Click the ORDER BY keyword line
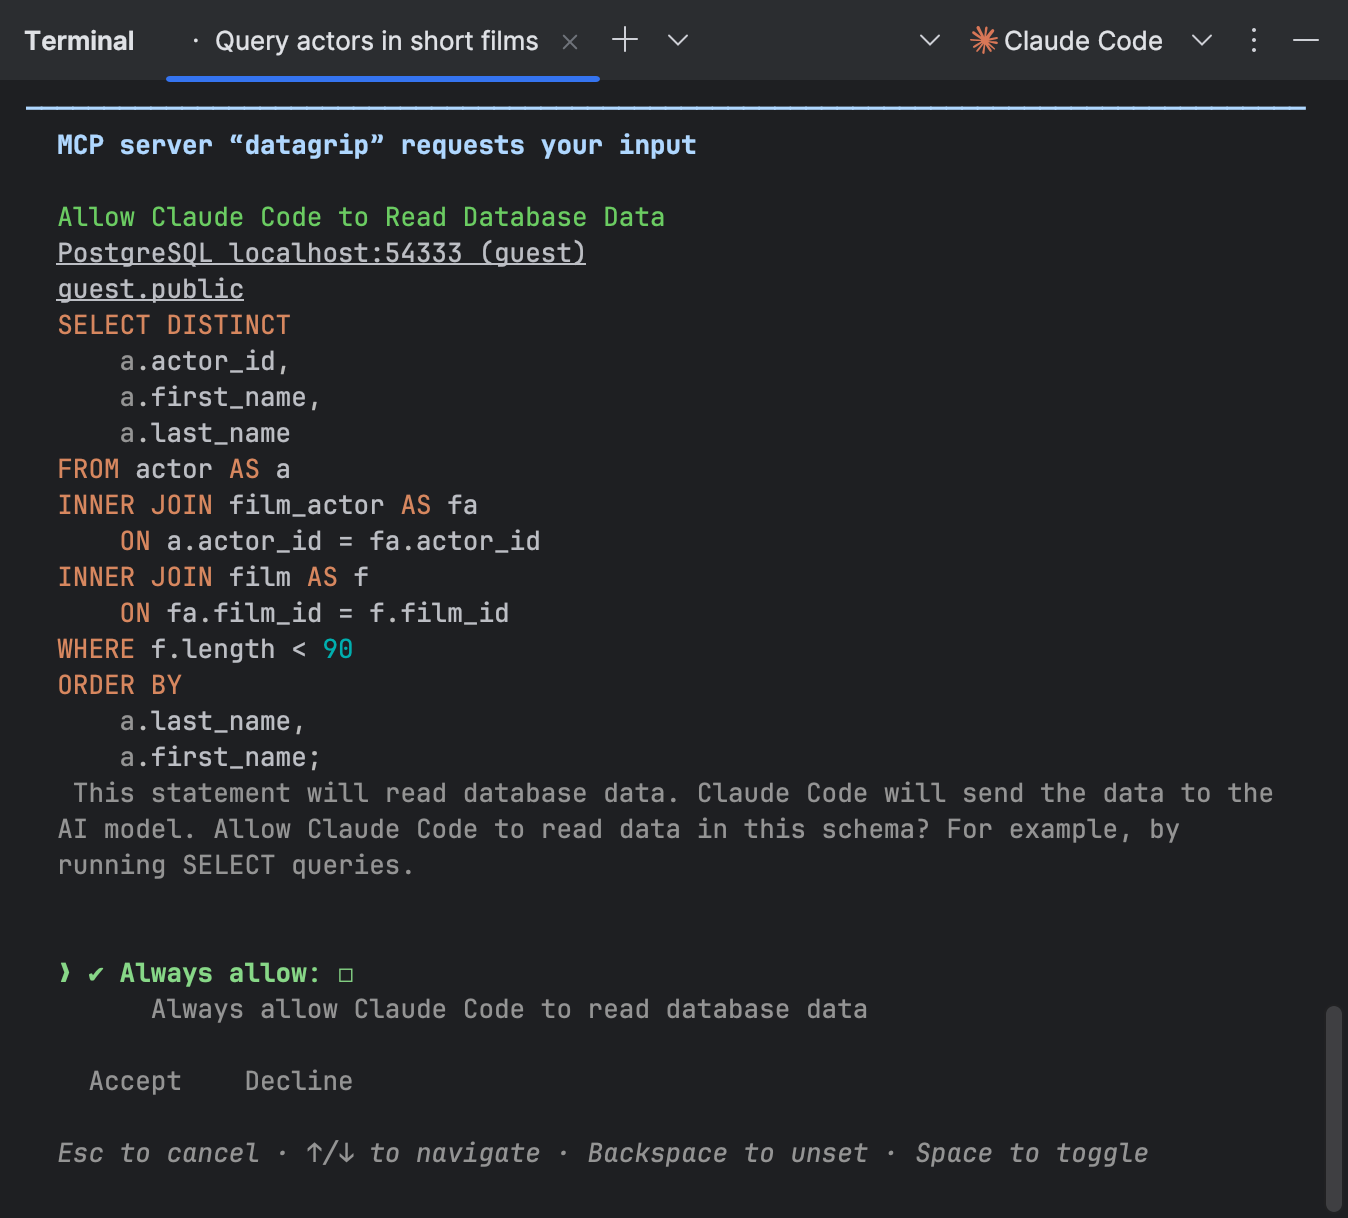The height and width of the screenshot is (1218, 1348). tap(120, 685)
